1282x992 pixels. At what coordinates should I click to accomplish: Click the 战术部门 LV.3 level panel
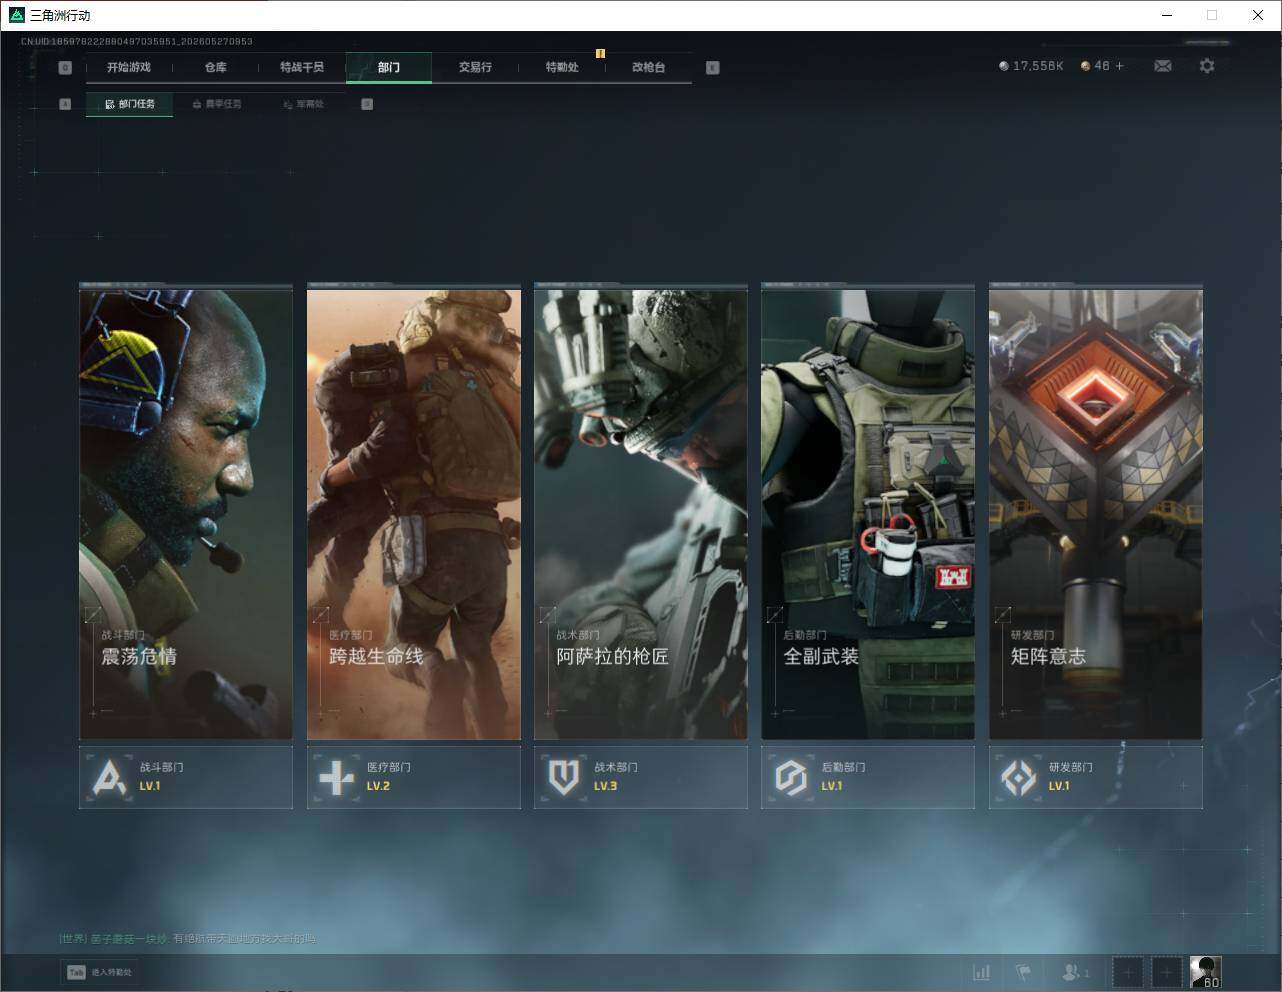click(x=641, y=777)
